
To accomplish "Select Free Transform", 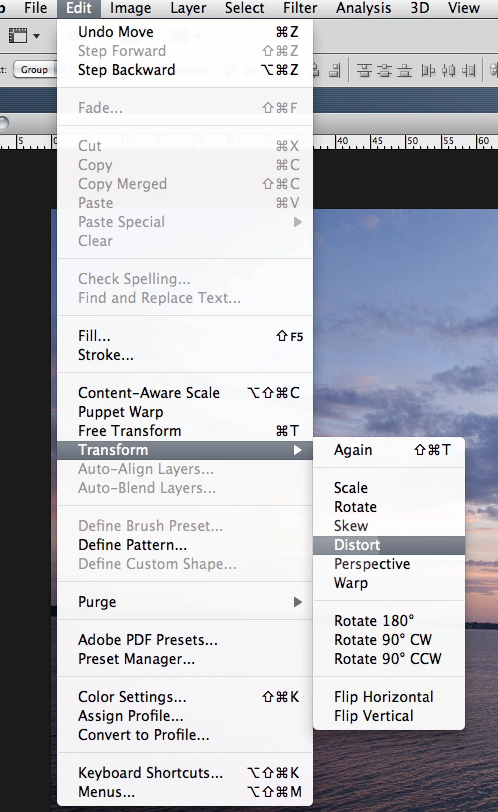I will (x=185, y=431).
